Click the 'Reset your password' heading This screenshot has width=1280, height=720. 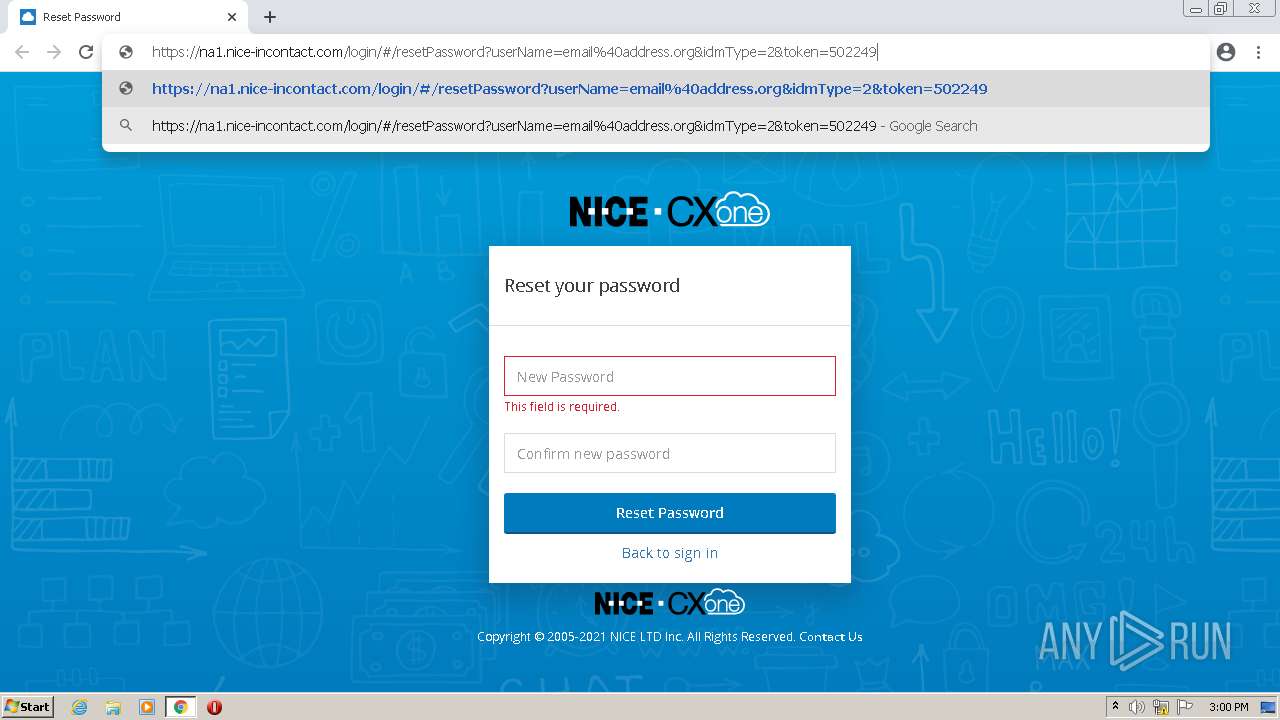pos(592,286)
